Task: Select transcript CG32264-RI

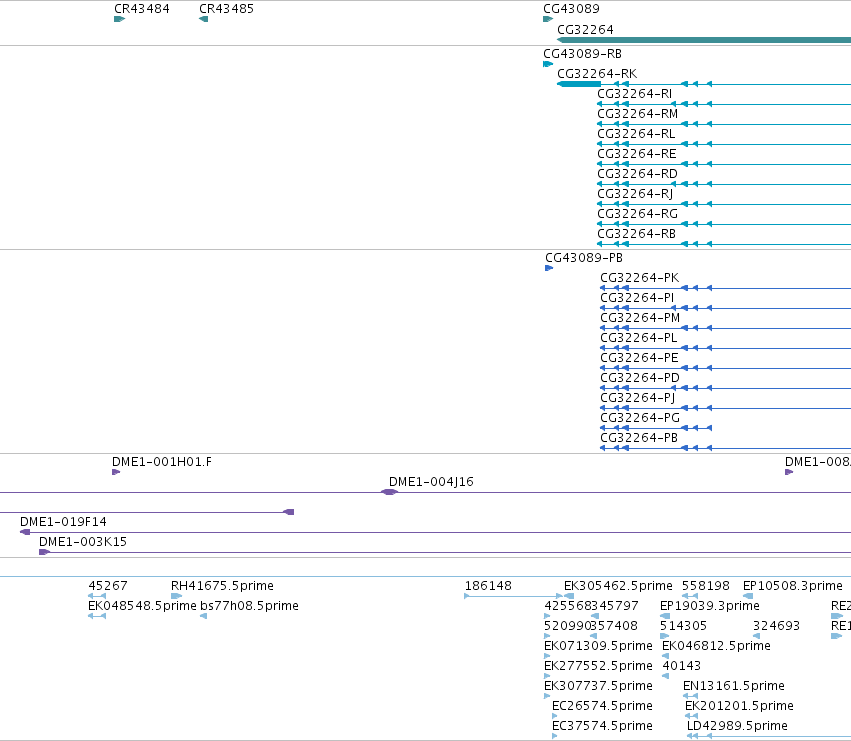Action: tap(634, 94)
